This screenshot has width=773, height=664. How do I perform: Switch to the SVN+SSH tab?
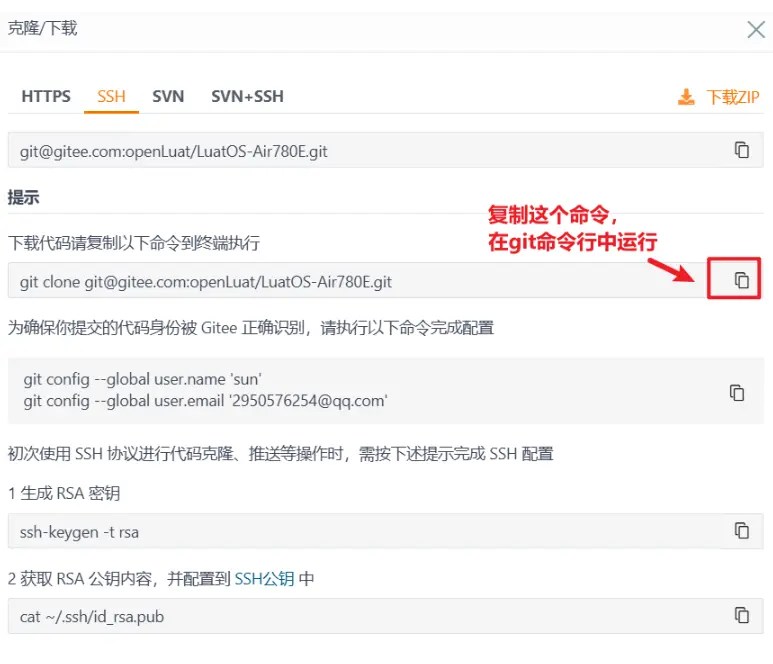pyautogui.click(x=247, y=96)
